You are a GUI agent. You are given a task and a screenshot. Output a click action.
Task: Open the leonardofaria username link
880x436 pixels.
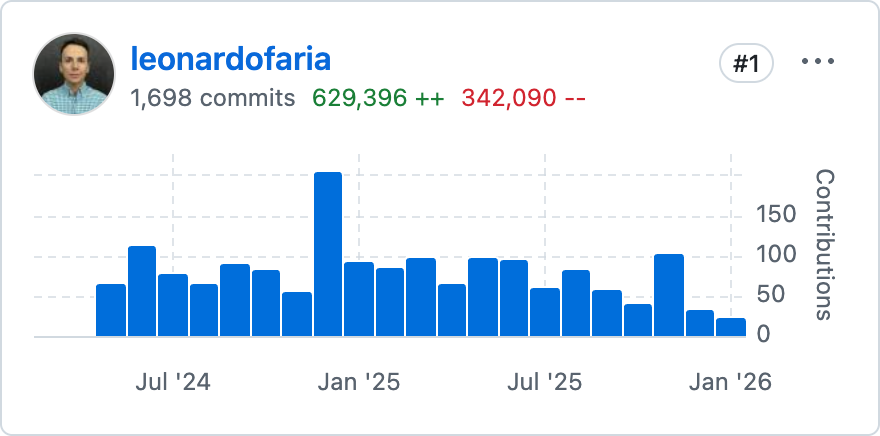coord(230,59)
